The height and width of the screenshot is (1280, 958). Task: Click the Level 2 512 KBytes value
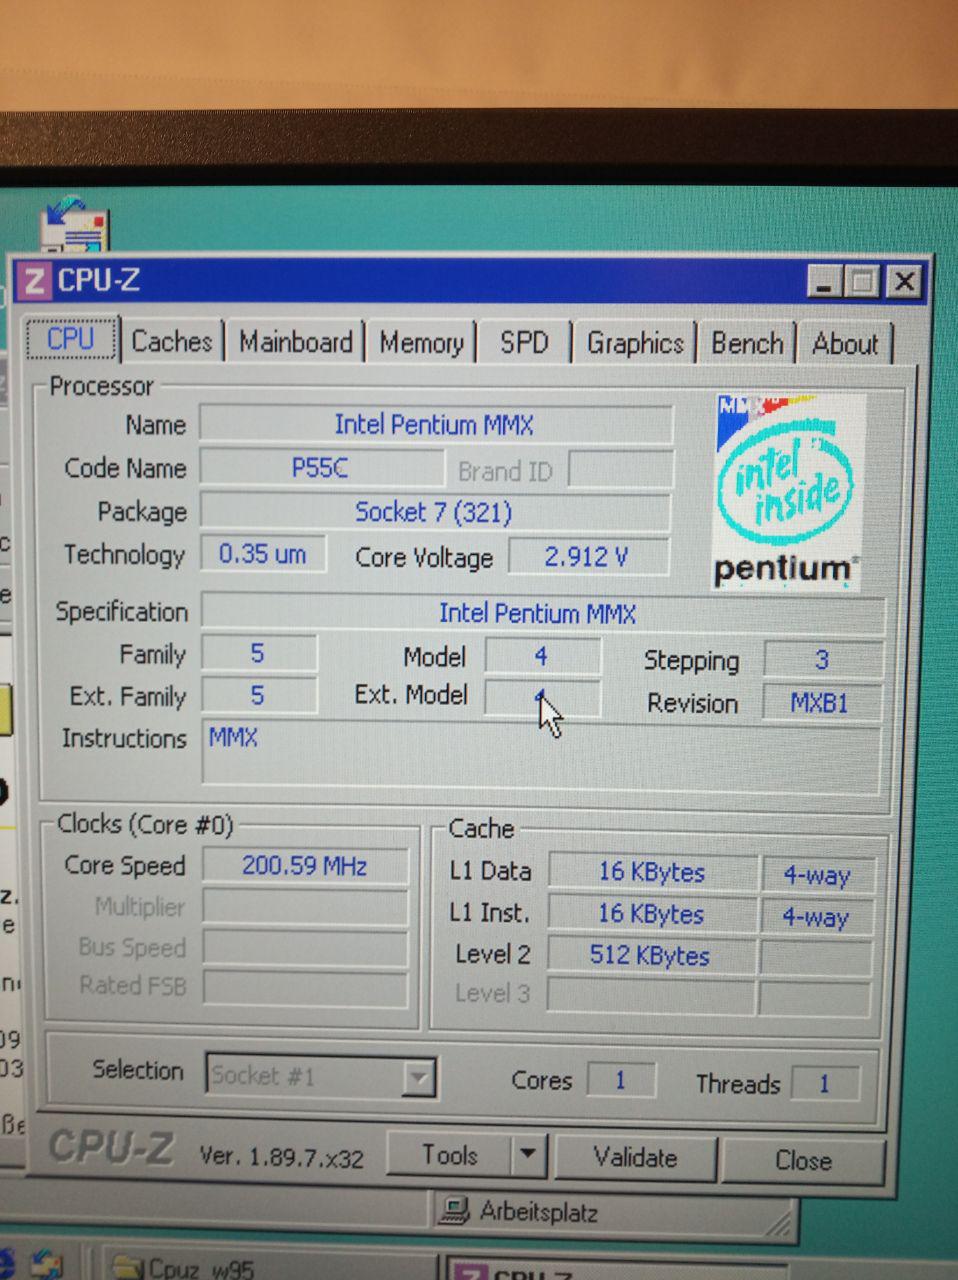pyautogui.click(x=650, y=956)
